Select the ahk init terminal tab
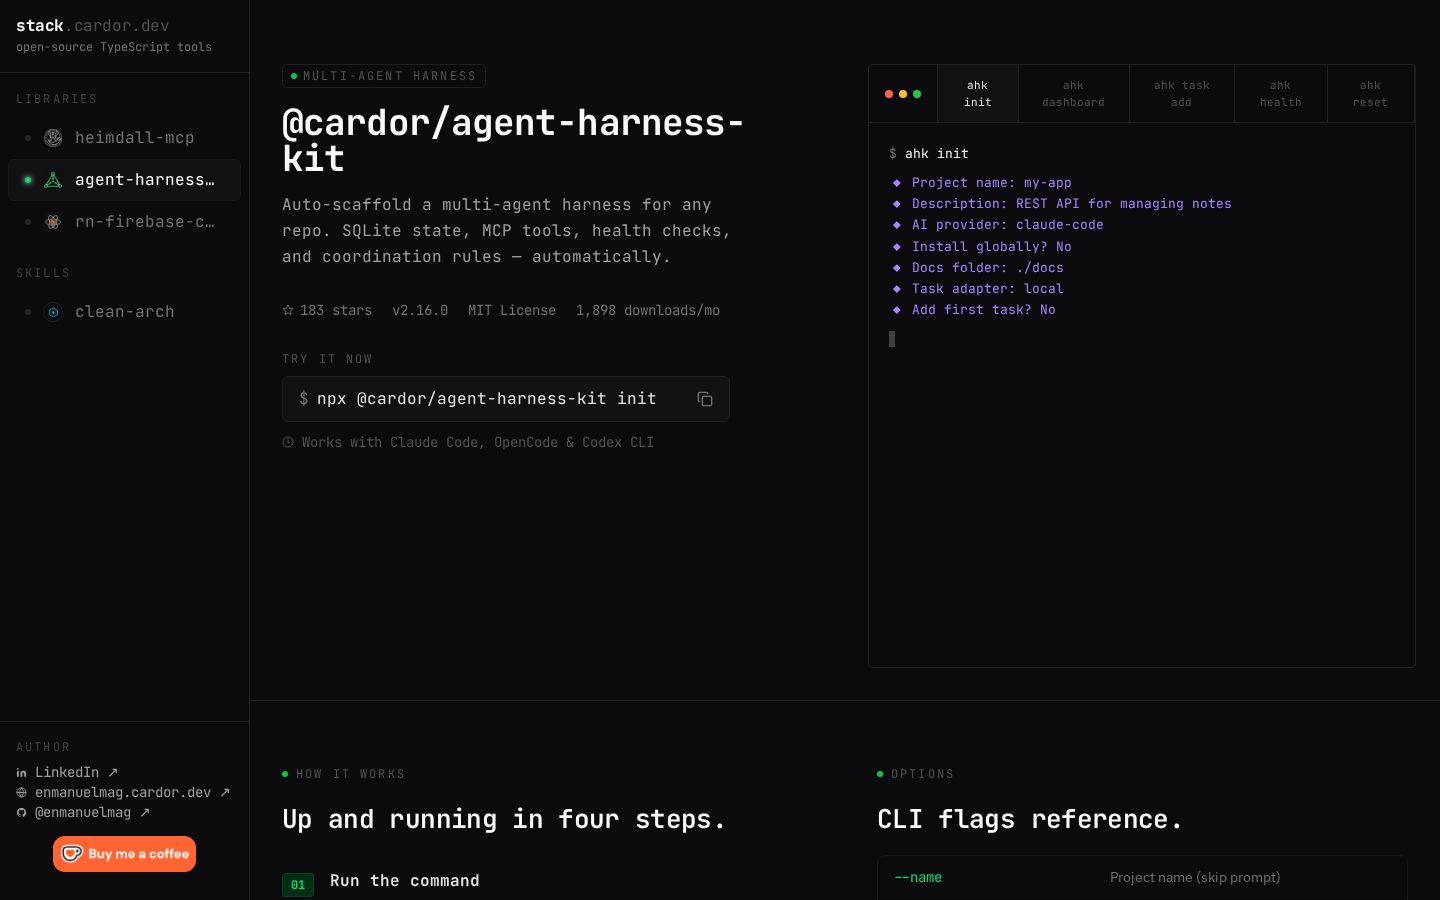 [x=978, y=94]
